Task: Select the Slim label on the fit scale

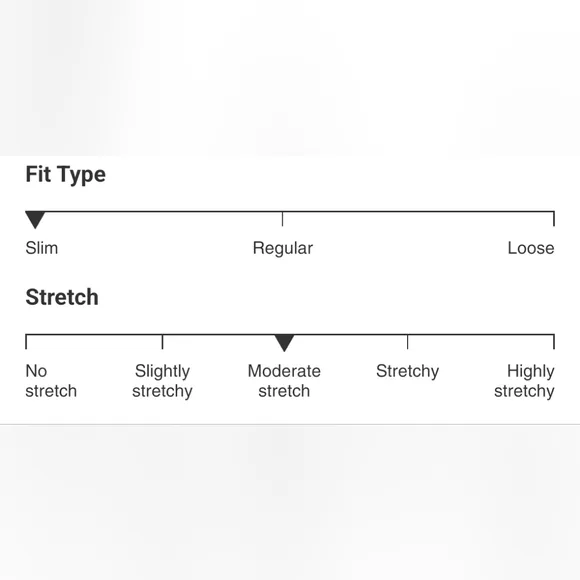Action: coord(42,248)
